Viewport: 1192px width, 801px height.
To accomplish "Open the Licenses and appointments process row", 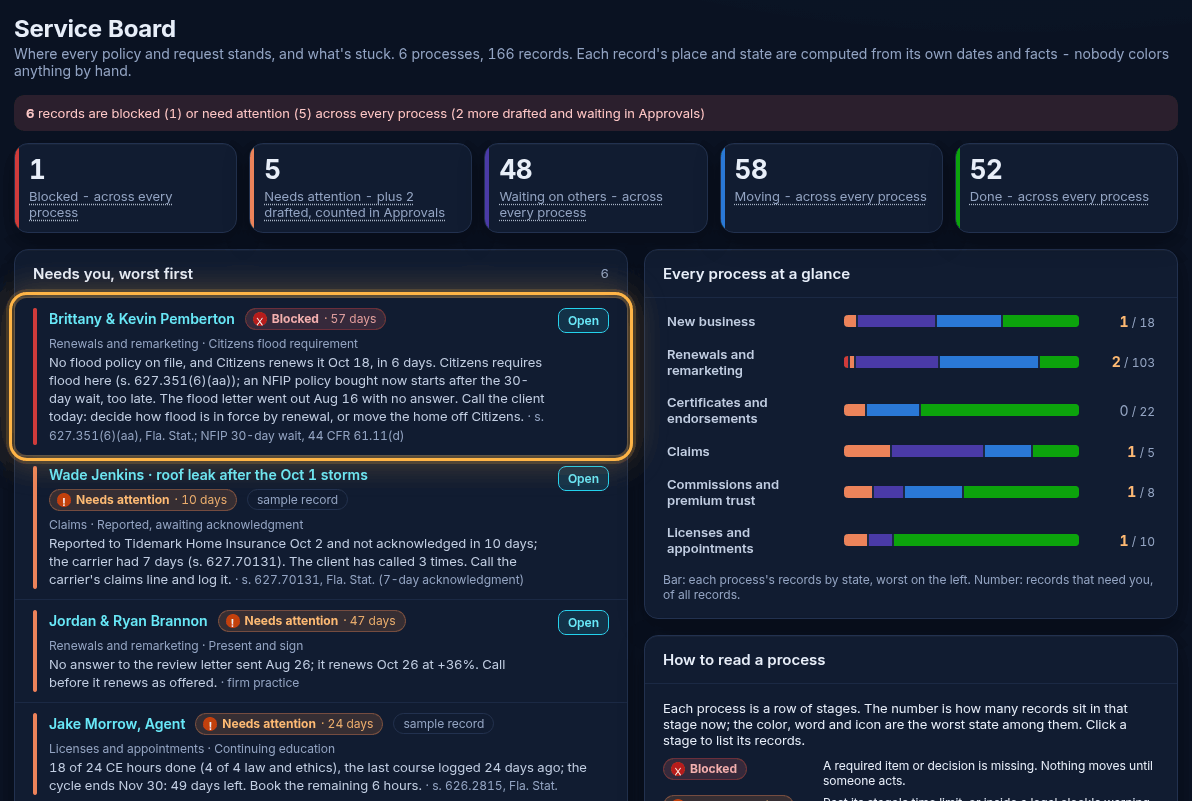I will coord(911,540).
